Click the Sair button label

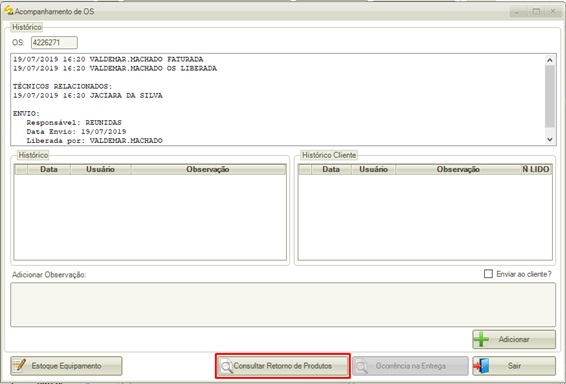coord(514,366)
